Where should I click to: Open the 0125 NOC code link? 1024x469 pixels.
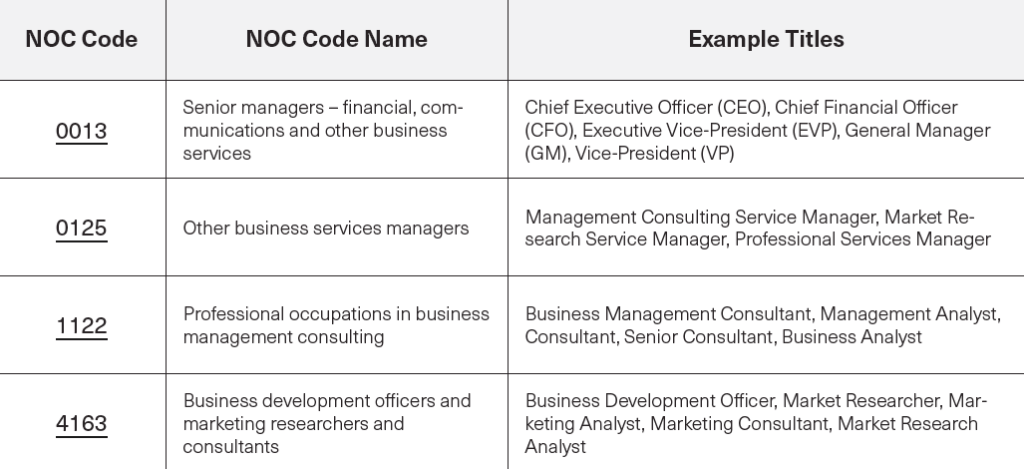coord(81,228)
